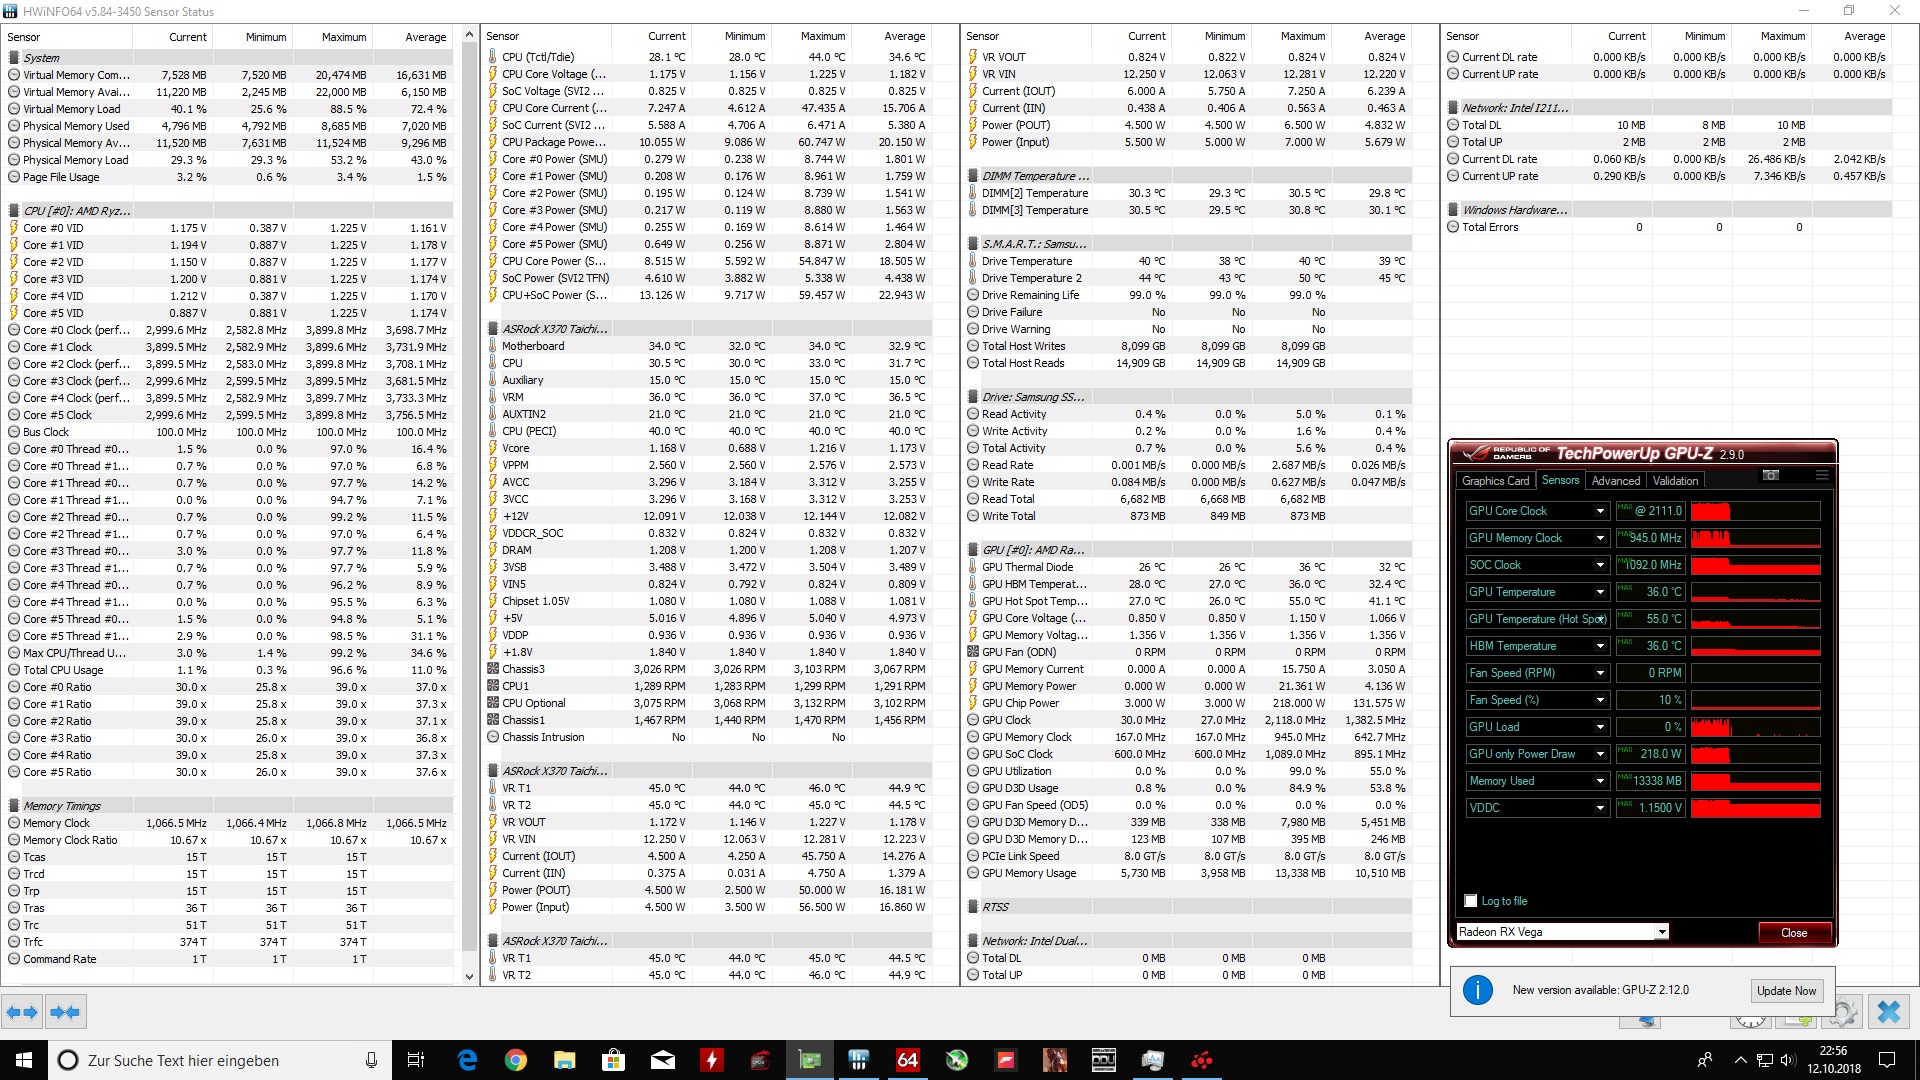This screenshot has width=1920, height=1080.
Task: Click the Windows search box
Action: pyautogui.click(x=219, y=1060)
